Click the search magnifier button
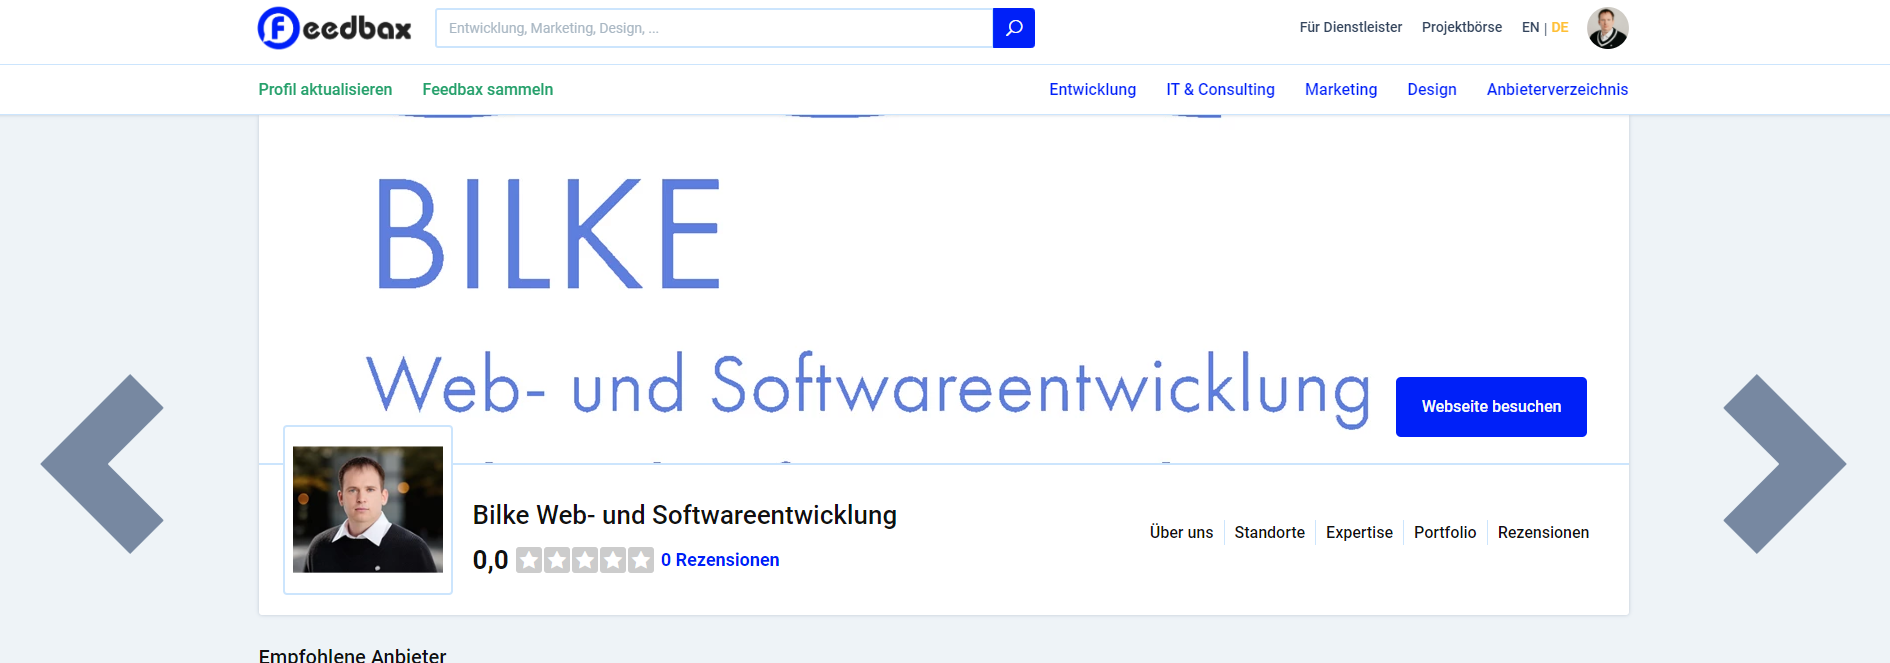 coord(1013,28)
